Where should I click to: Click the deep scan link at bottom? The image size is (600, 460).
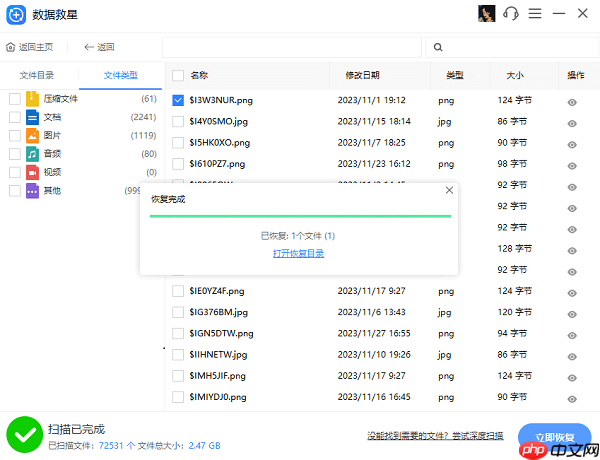click(x=436, y=436)
